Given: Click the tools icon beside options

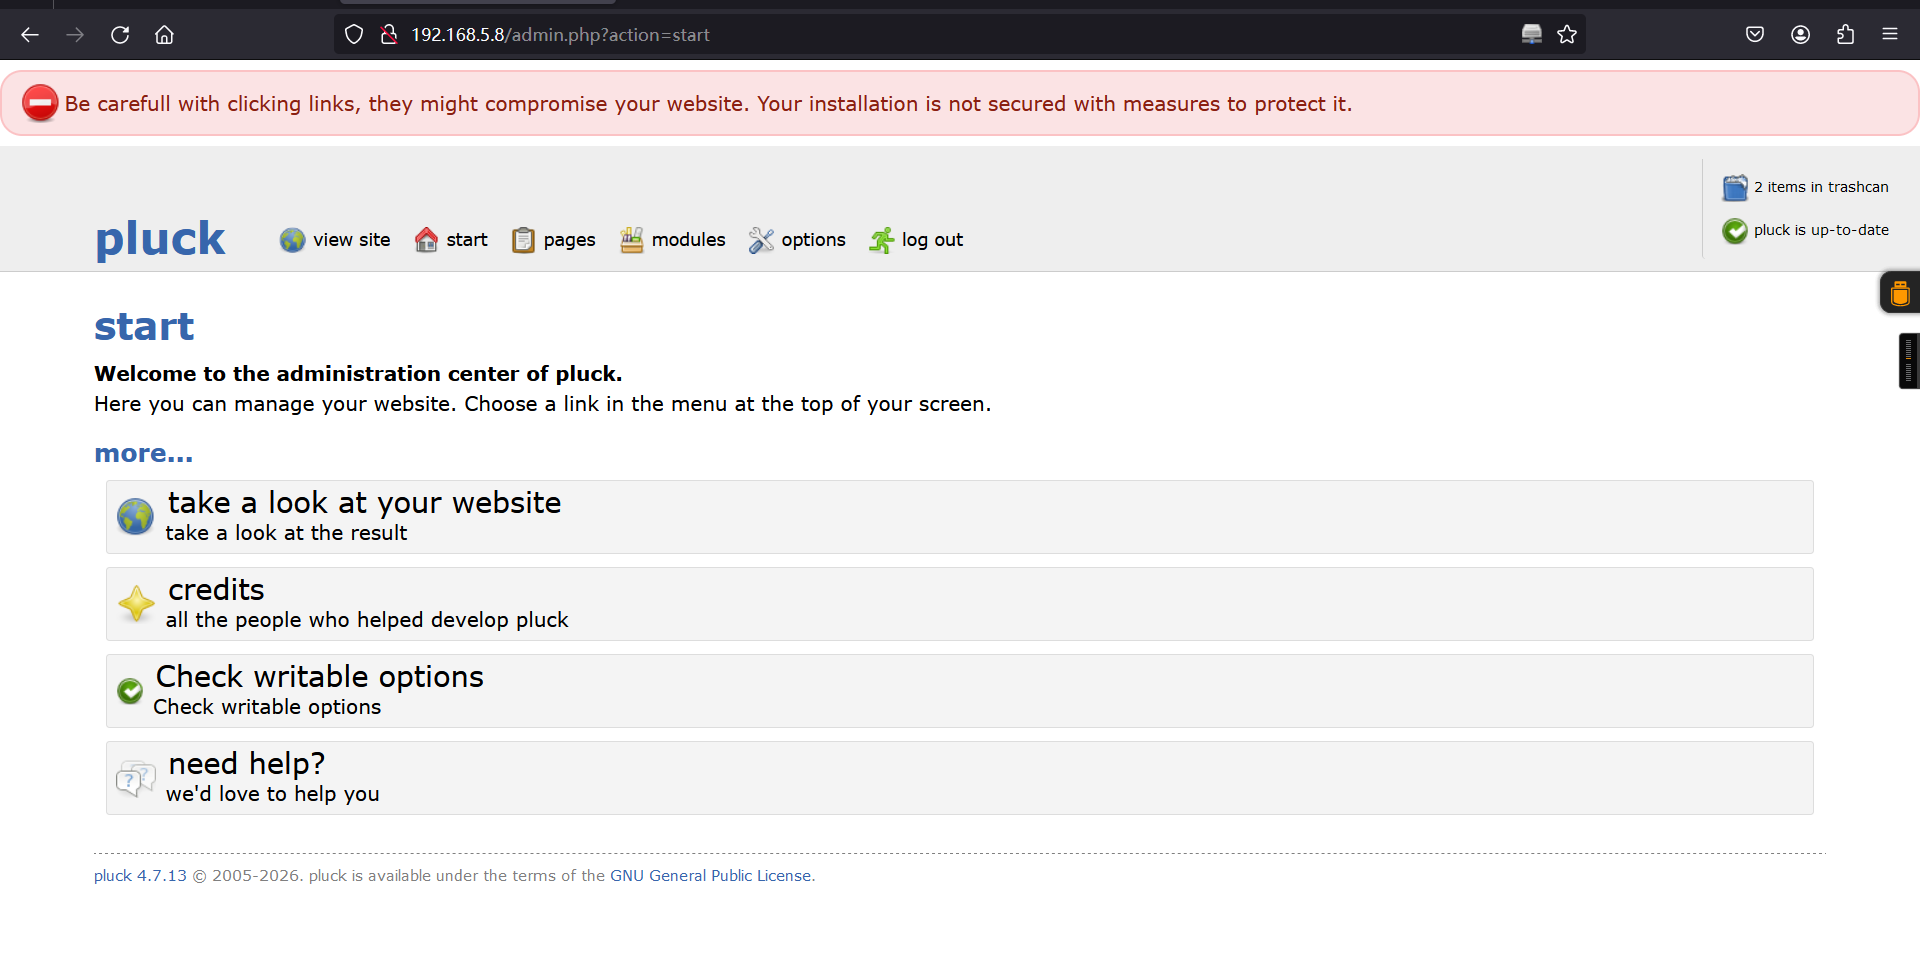Looking at the screenshot, I should (761, 240).
